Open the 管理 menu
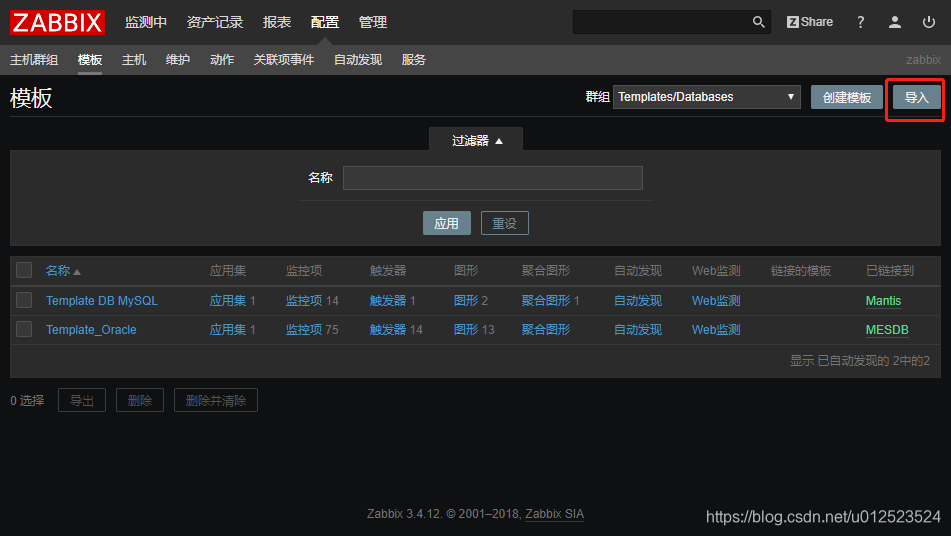The height and width of the screenshot is (536, 951). [372, 22]
